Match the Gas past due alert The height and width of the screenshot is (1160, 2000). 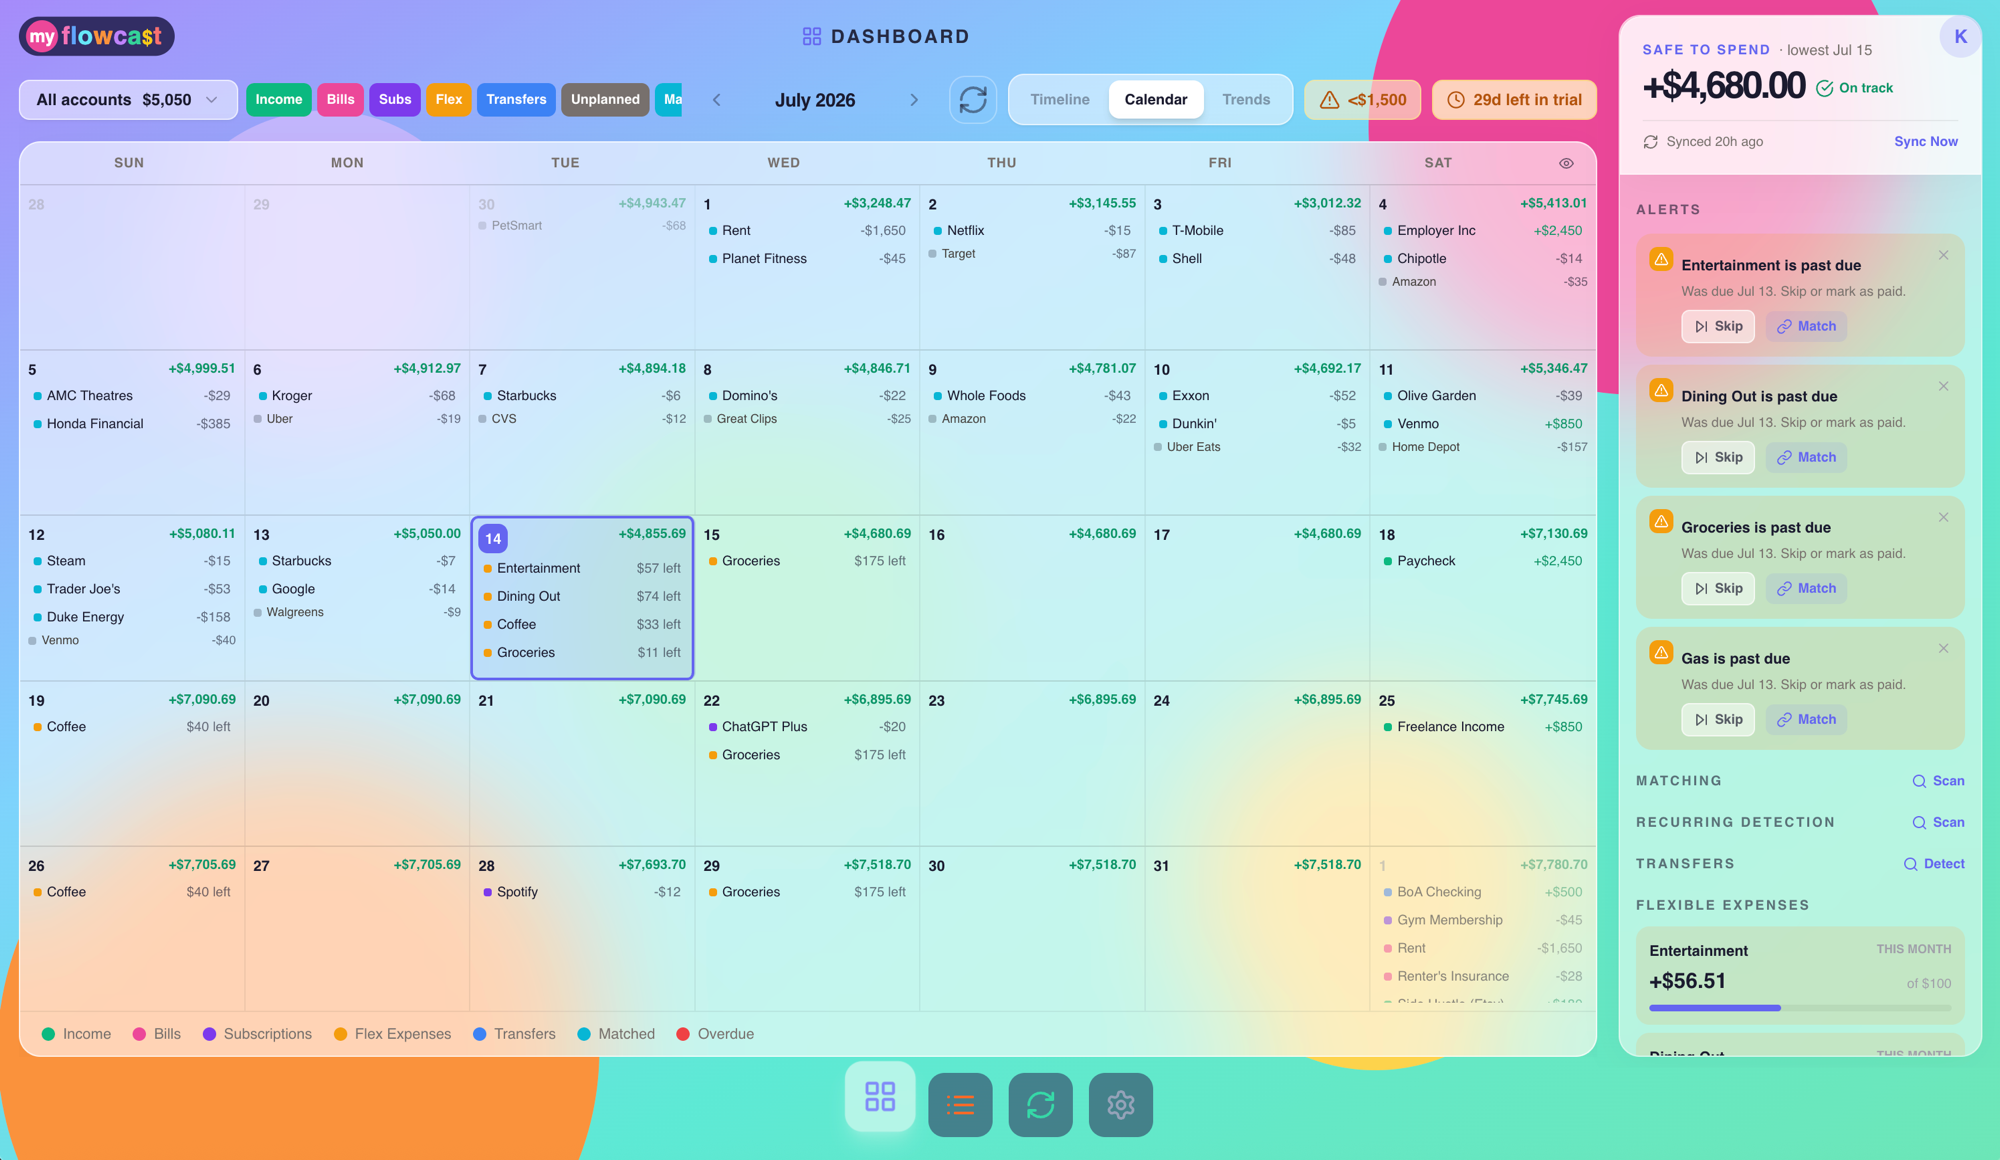tap(1806, 719)
